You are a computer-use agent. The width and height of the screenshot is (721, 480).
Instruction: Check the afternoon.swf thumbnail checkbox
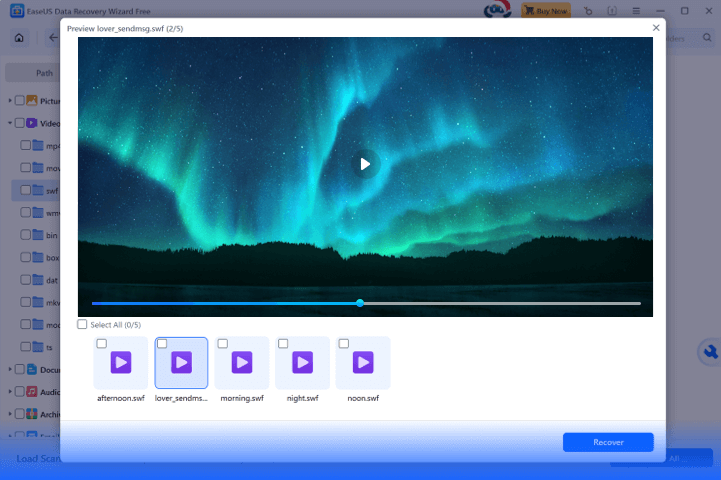[x=102, y=344]
